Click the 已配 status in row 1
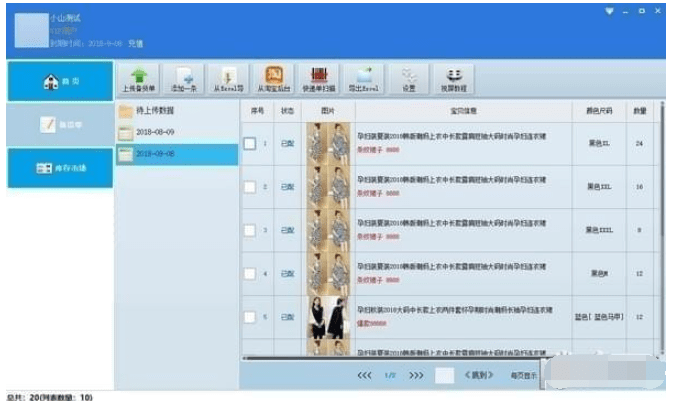Image resolution: width=676 pixels, height=401 pixels. (288, 144)
